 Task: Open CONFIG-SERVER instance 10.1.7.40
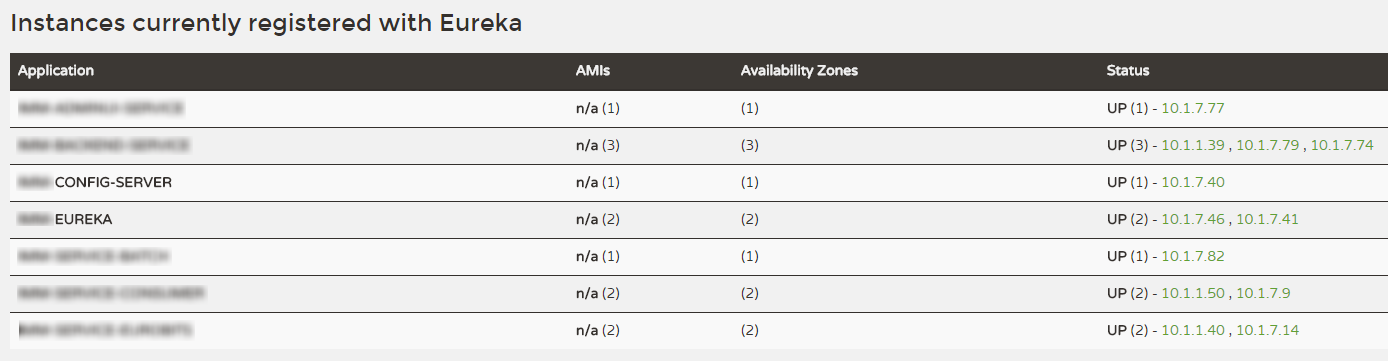1193,182
